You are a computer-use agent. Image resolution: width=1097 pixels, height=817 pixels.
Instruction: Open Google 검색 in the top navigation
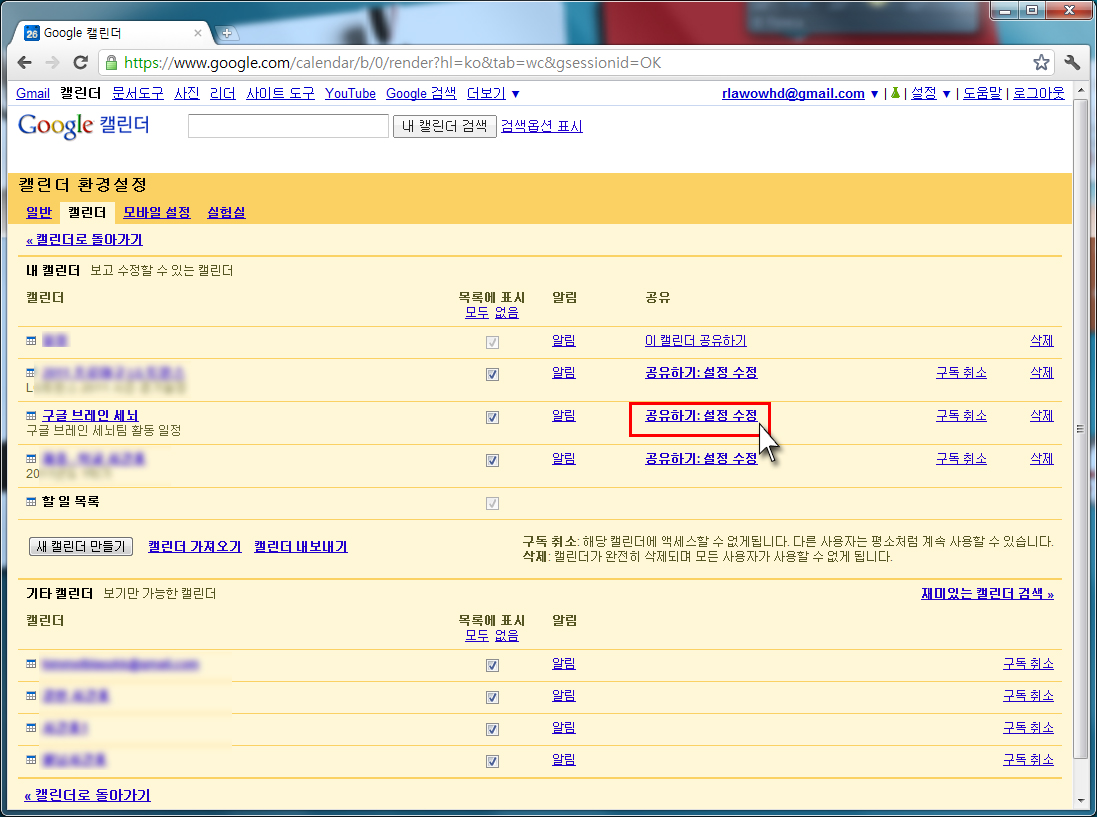point(421,93)
